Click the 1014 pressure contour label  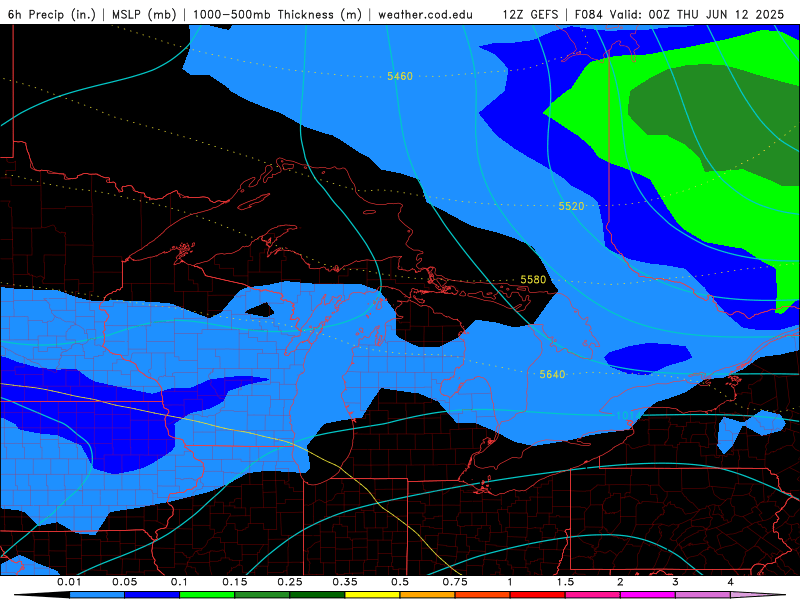click(x=628, y=415)
